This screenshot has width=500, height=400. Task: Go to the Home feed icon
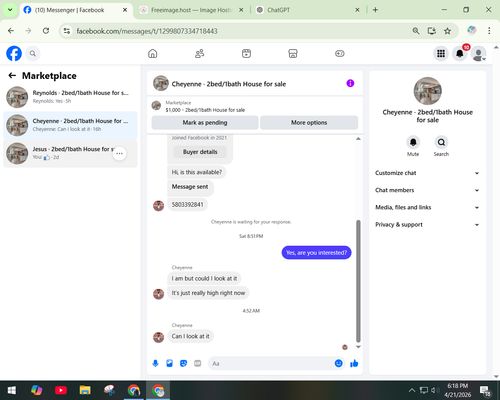pyautogui.click(x=153, y=53)
